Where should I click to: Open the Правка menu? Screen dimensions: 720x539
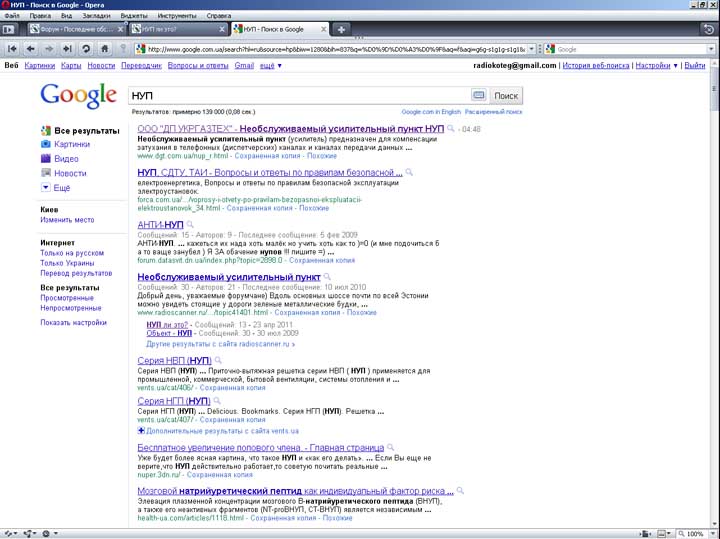tap(40, 16)
